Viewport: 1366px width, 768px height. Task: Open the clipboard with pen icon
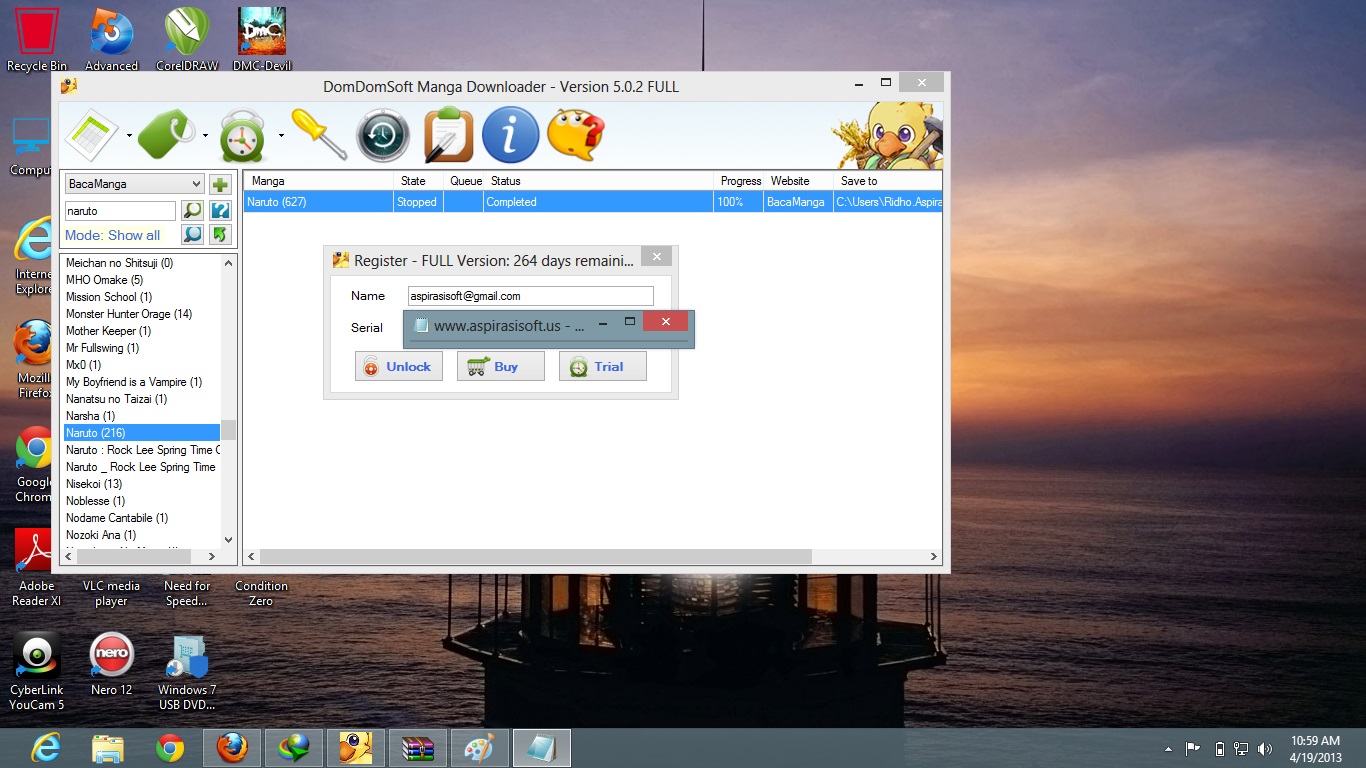click(448, 135)
